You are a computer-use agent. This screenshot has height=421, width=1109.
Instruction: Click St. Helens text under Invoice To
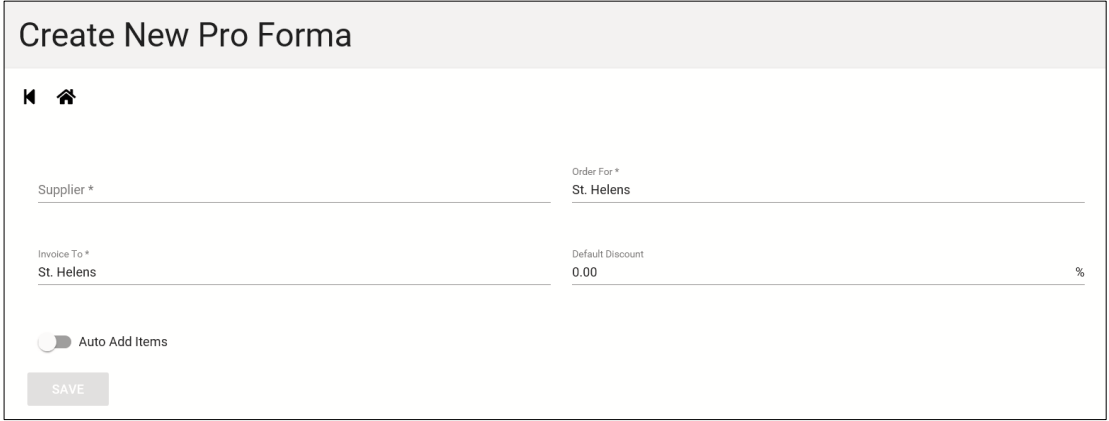(67, 272)
